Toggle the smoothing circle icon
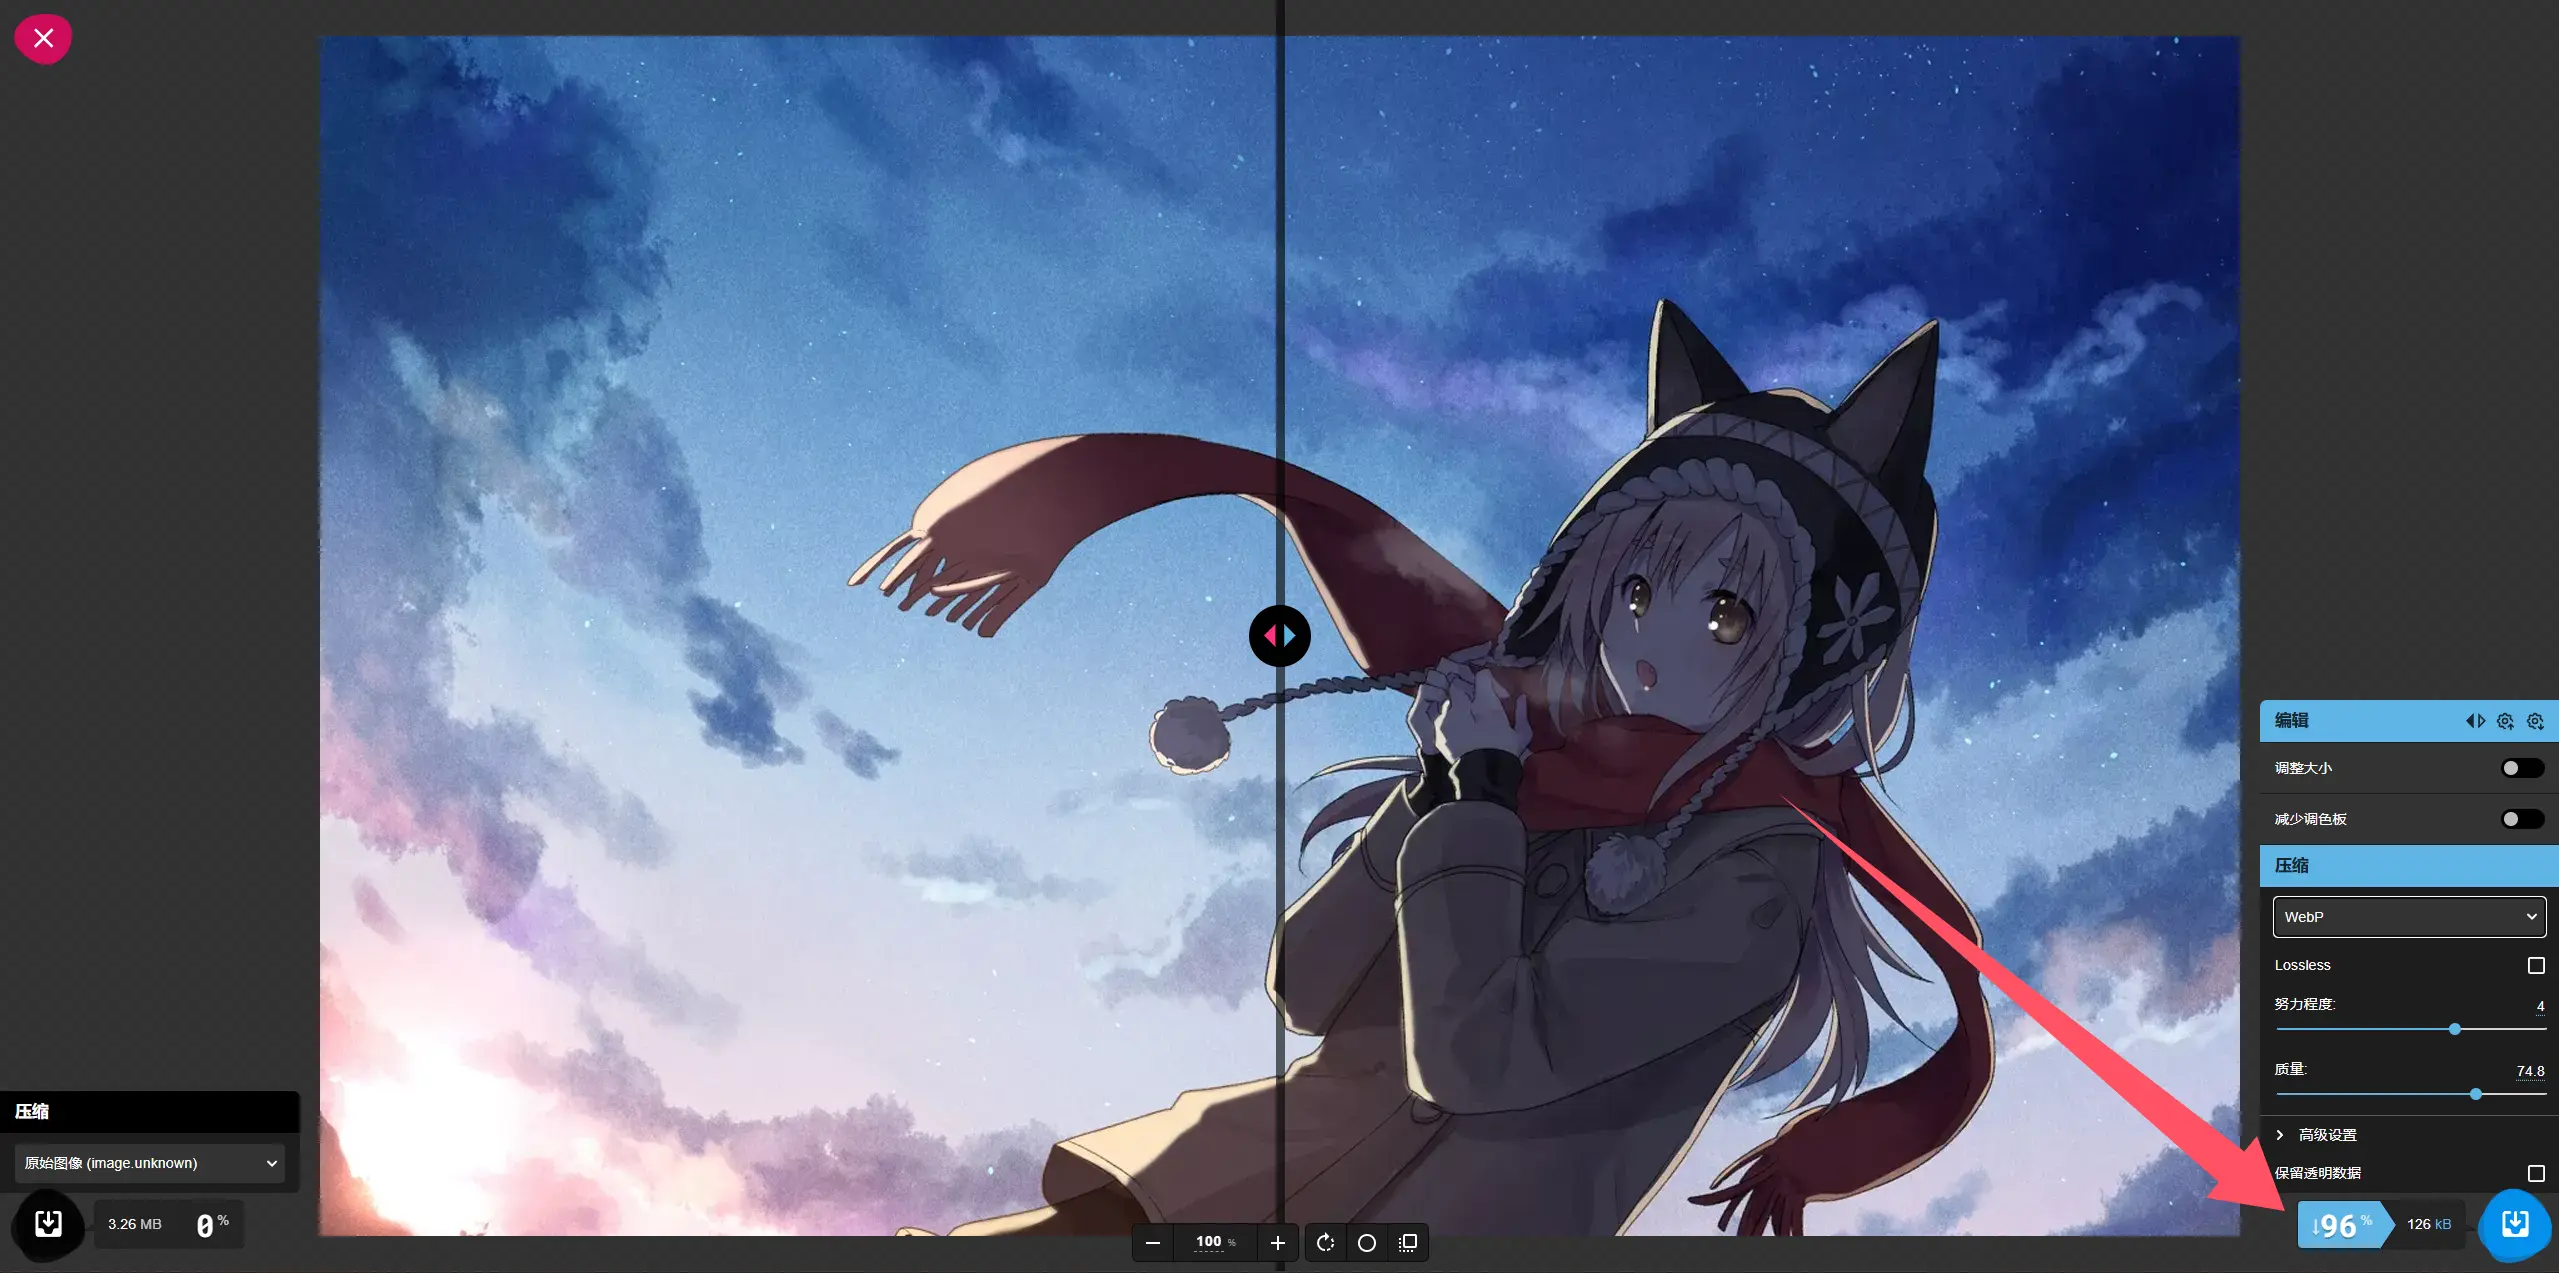2559x1273 pixels. click(1366, 1242)
